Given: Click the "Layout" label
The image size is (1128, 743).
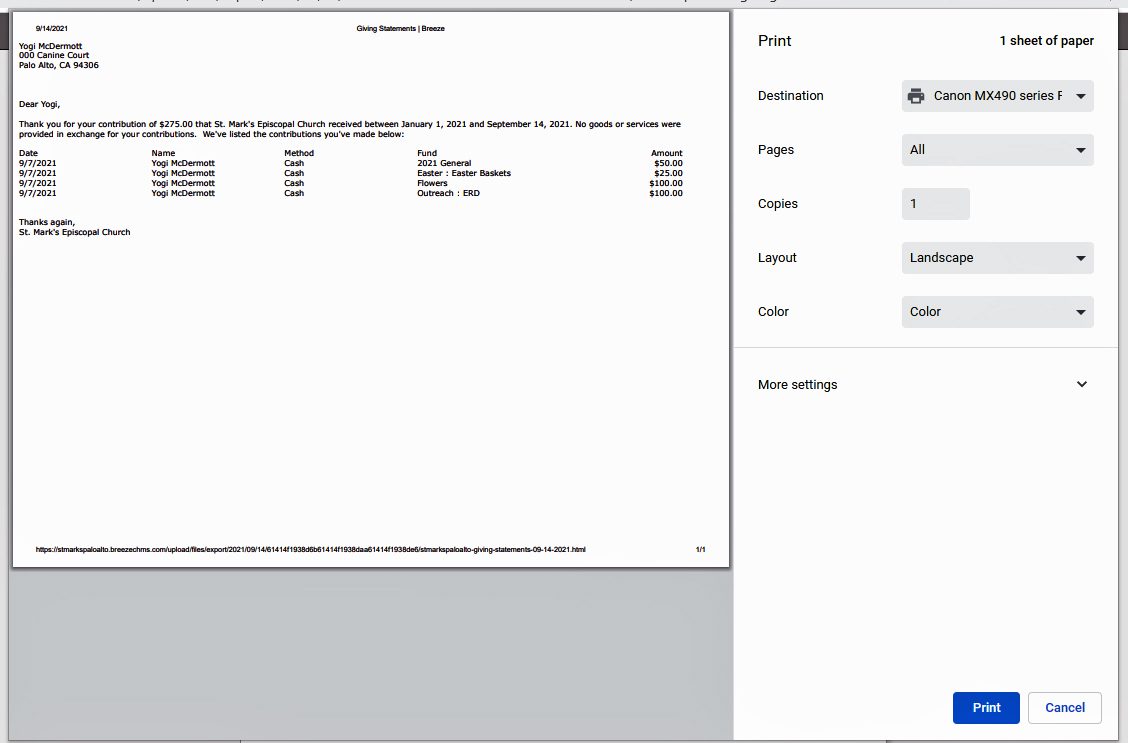Looking at the screenshot, I should click(x=777, y=257).
